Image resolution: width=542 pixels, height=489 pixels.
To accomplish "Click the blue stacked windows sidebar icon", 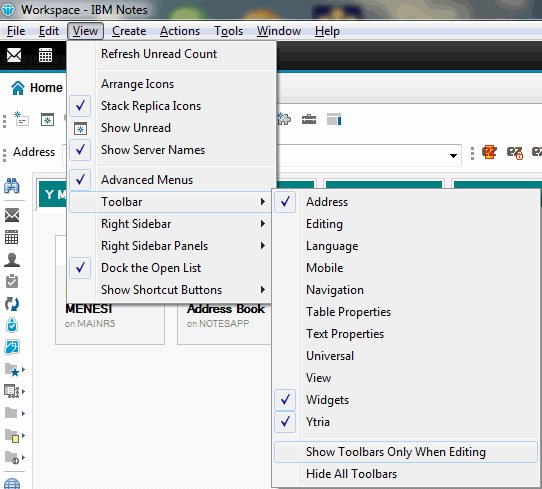I will [12, 347].
